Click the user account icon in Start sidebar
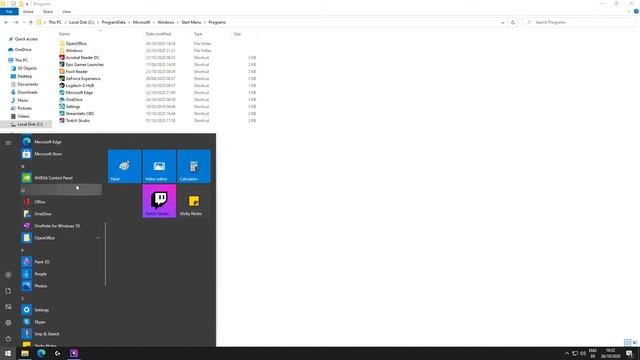 8,275
